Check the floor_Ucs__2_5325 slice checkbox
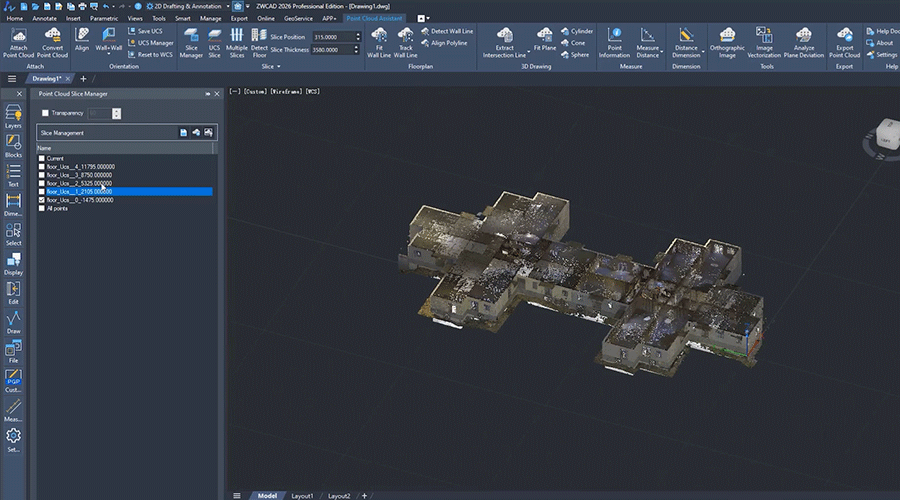The height and width of the screenshot is (500, 900). (x=41, y=183)
